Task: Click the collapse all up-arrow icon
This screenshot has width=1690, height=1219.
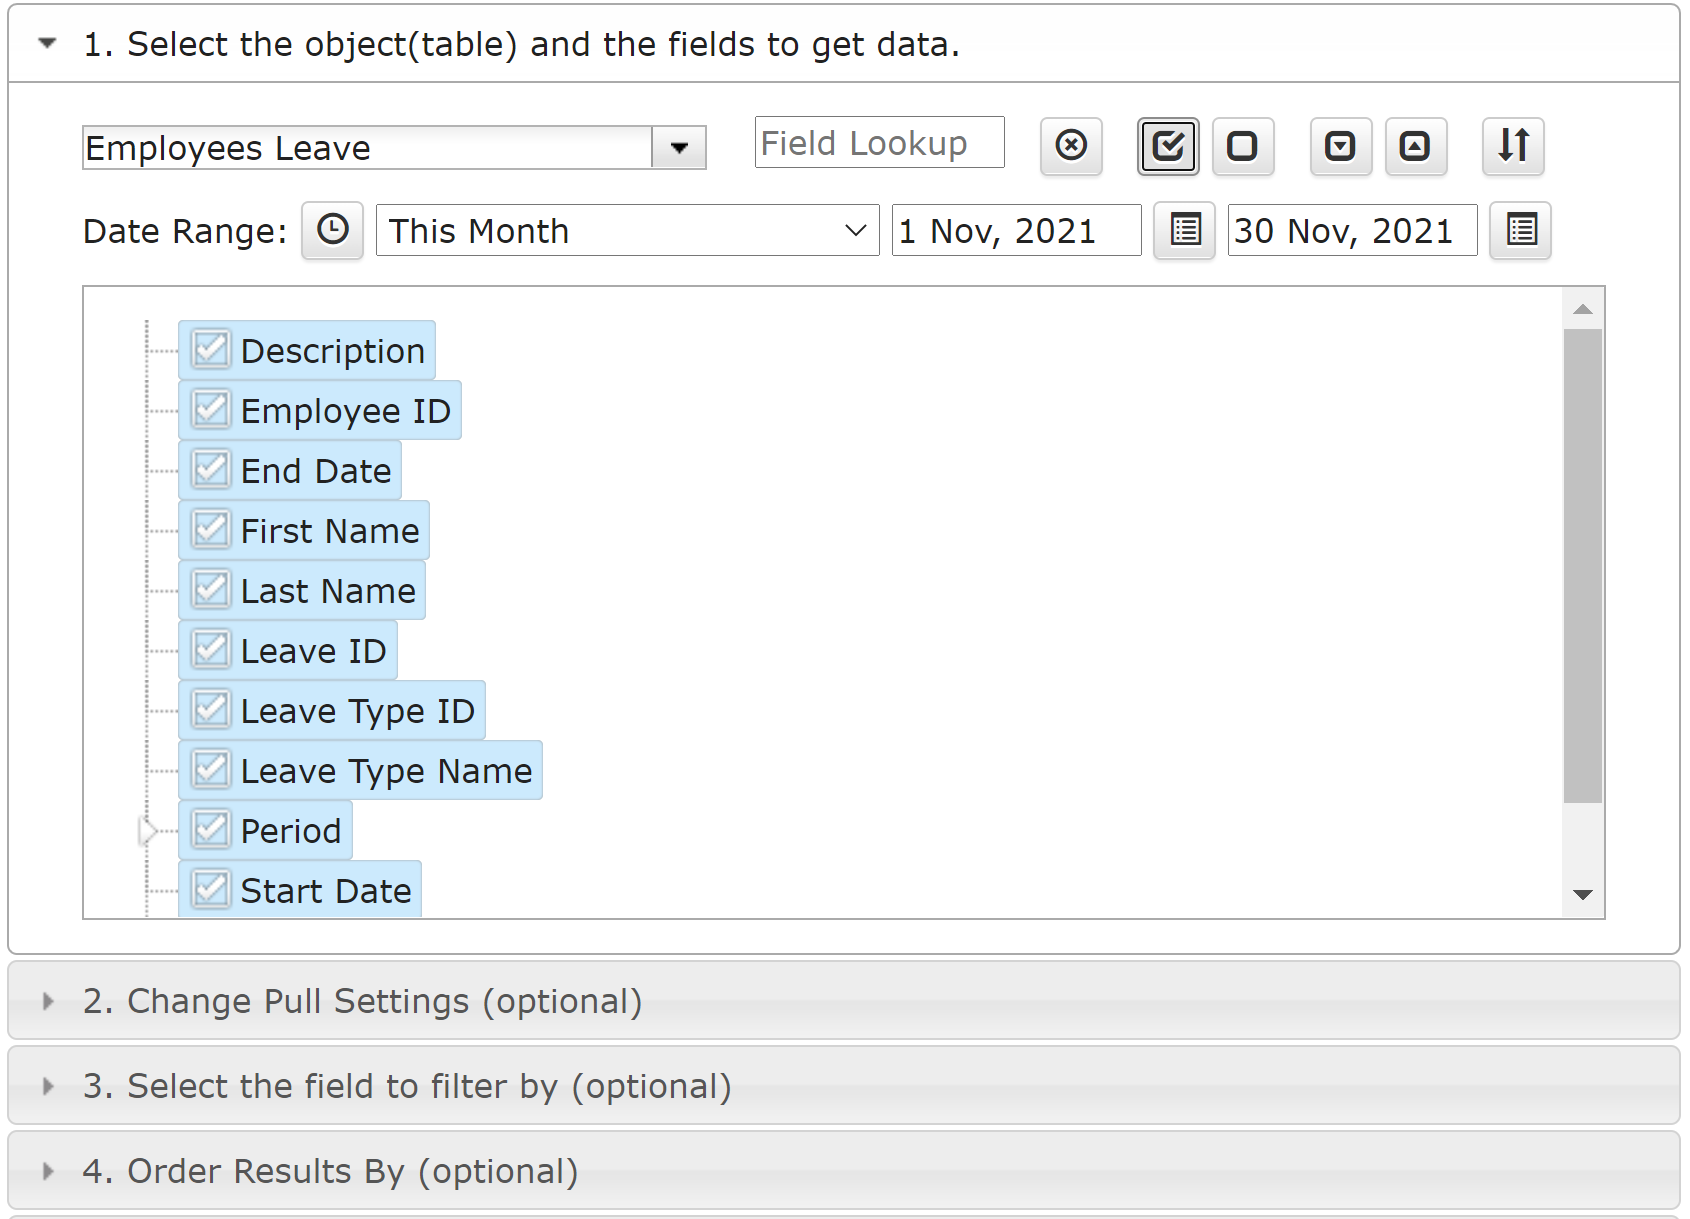Action: [x=1416, y=146]
